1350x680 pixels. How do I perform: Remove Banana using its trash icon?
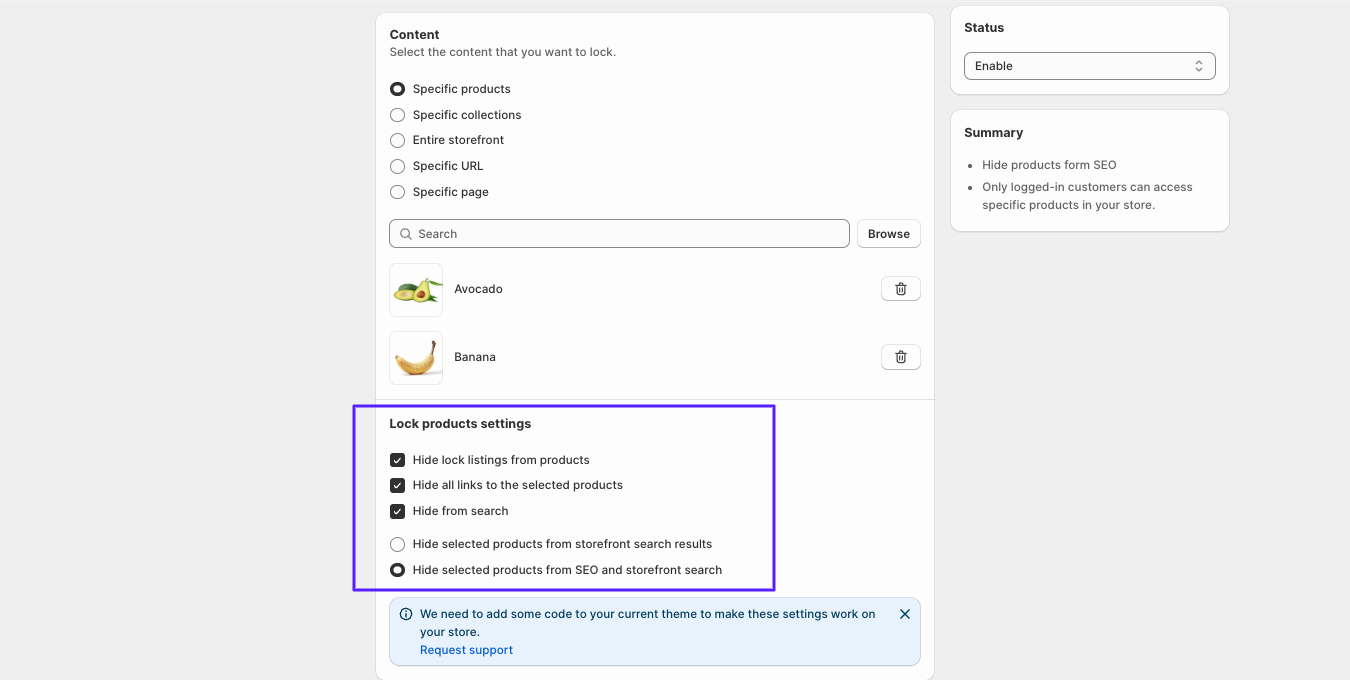coord(900,357)
